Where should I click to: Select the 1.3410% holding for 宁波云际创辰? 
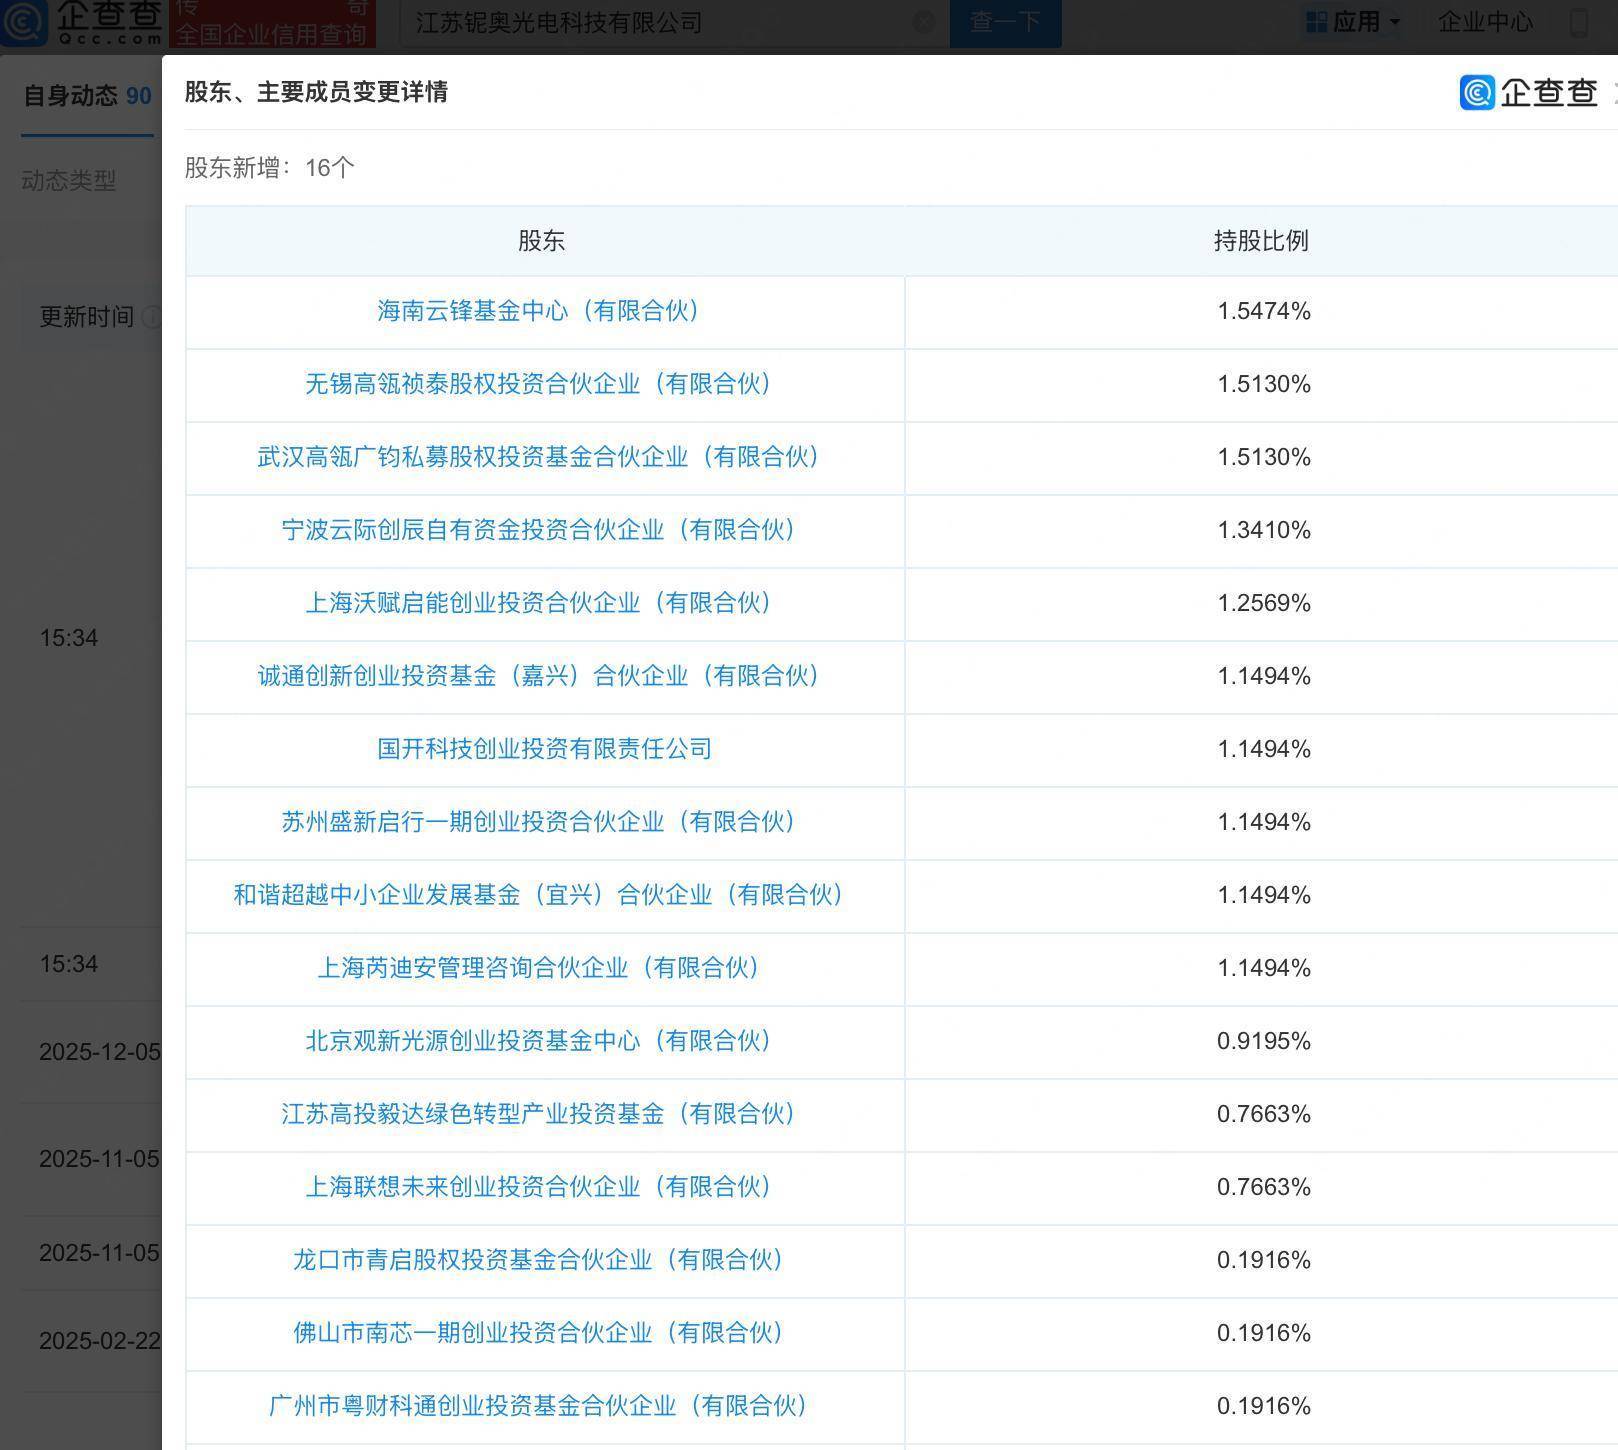point(1264,530)
